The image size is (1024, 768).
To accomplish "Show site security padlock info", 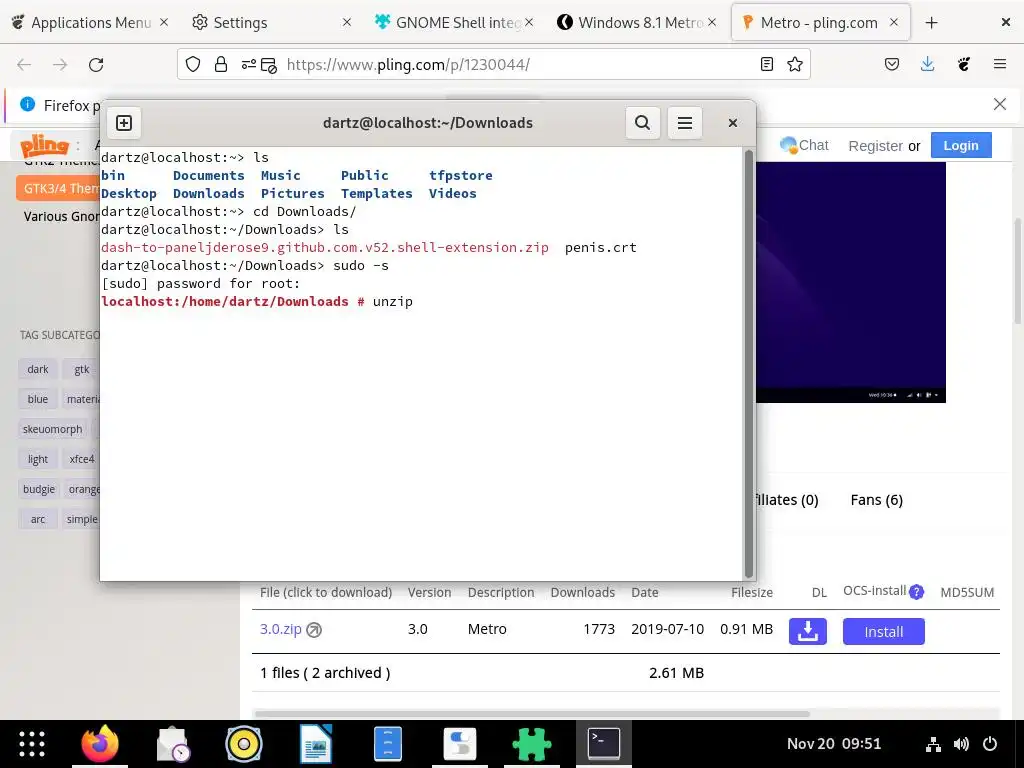I will click(x=221, y=64).
